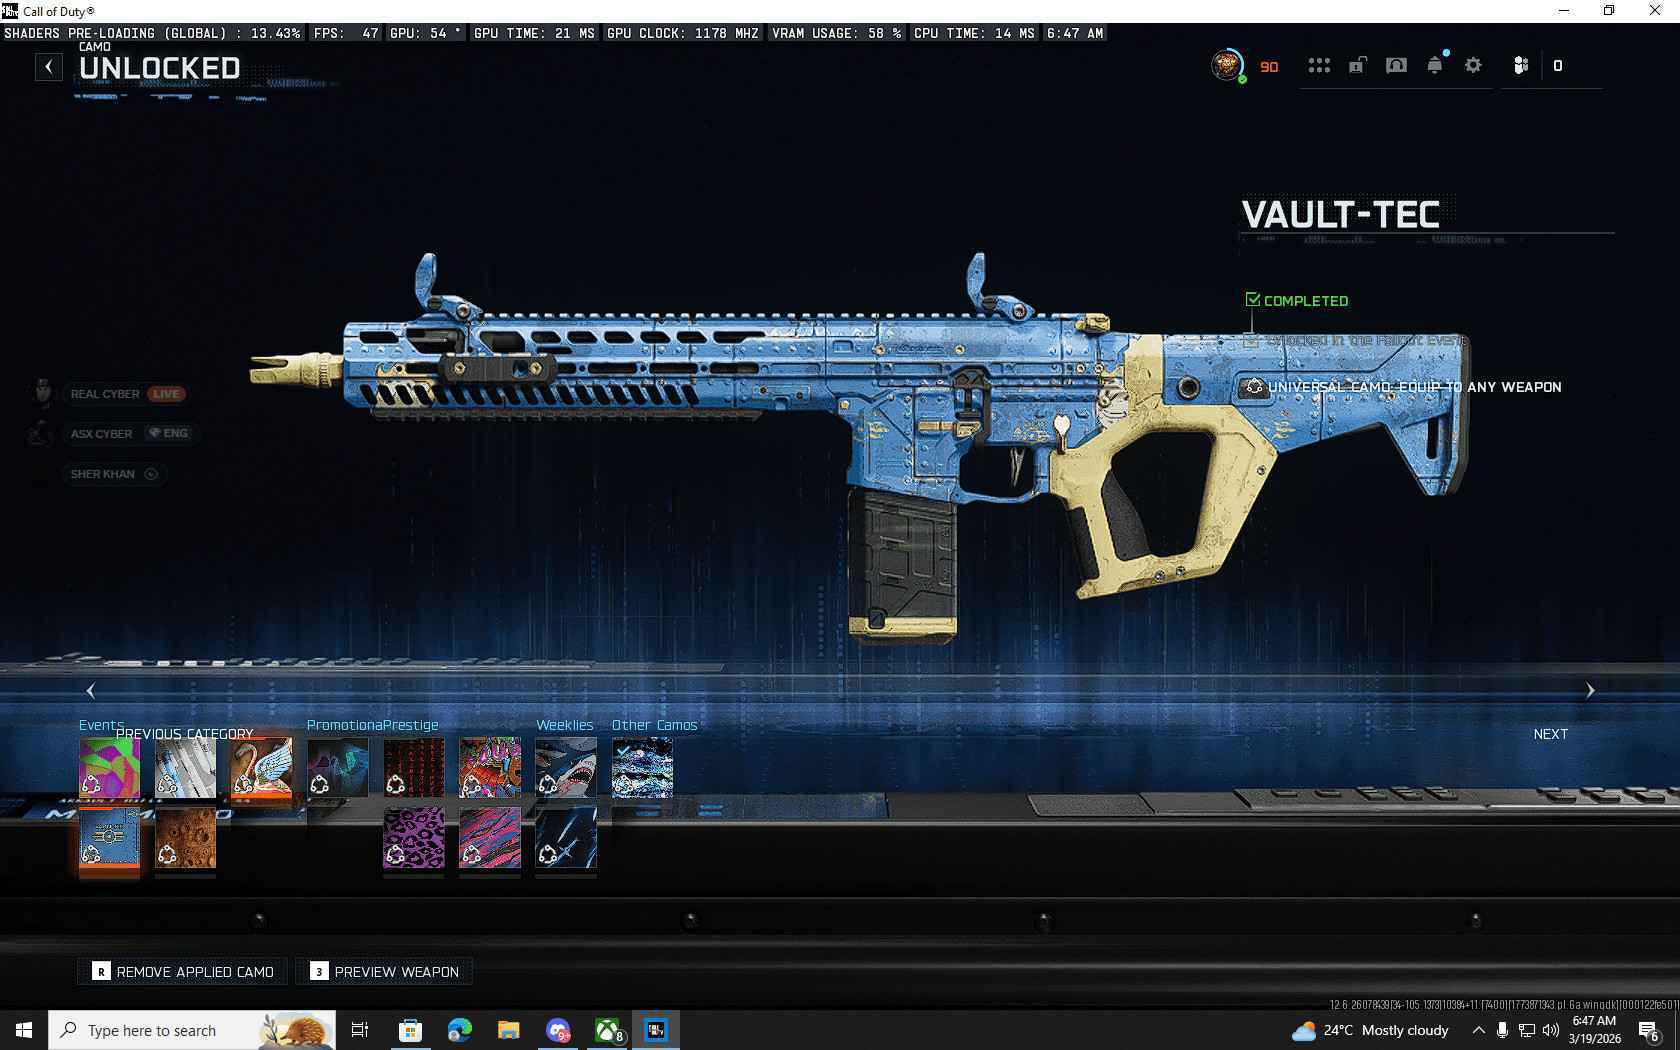Viewport: 1680px width, 1050px height.
Task: Click PREVIEW WEAPON button
Action: coord(385,971)
